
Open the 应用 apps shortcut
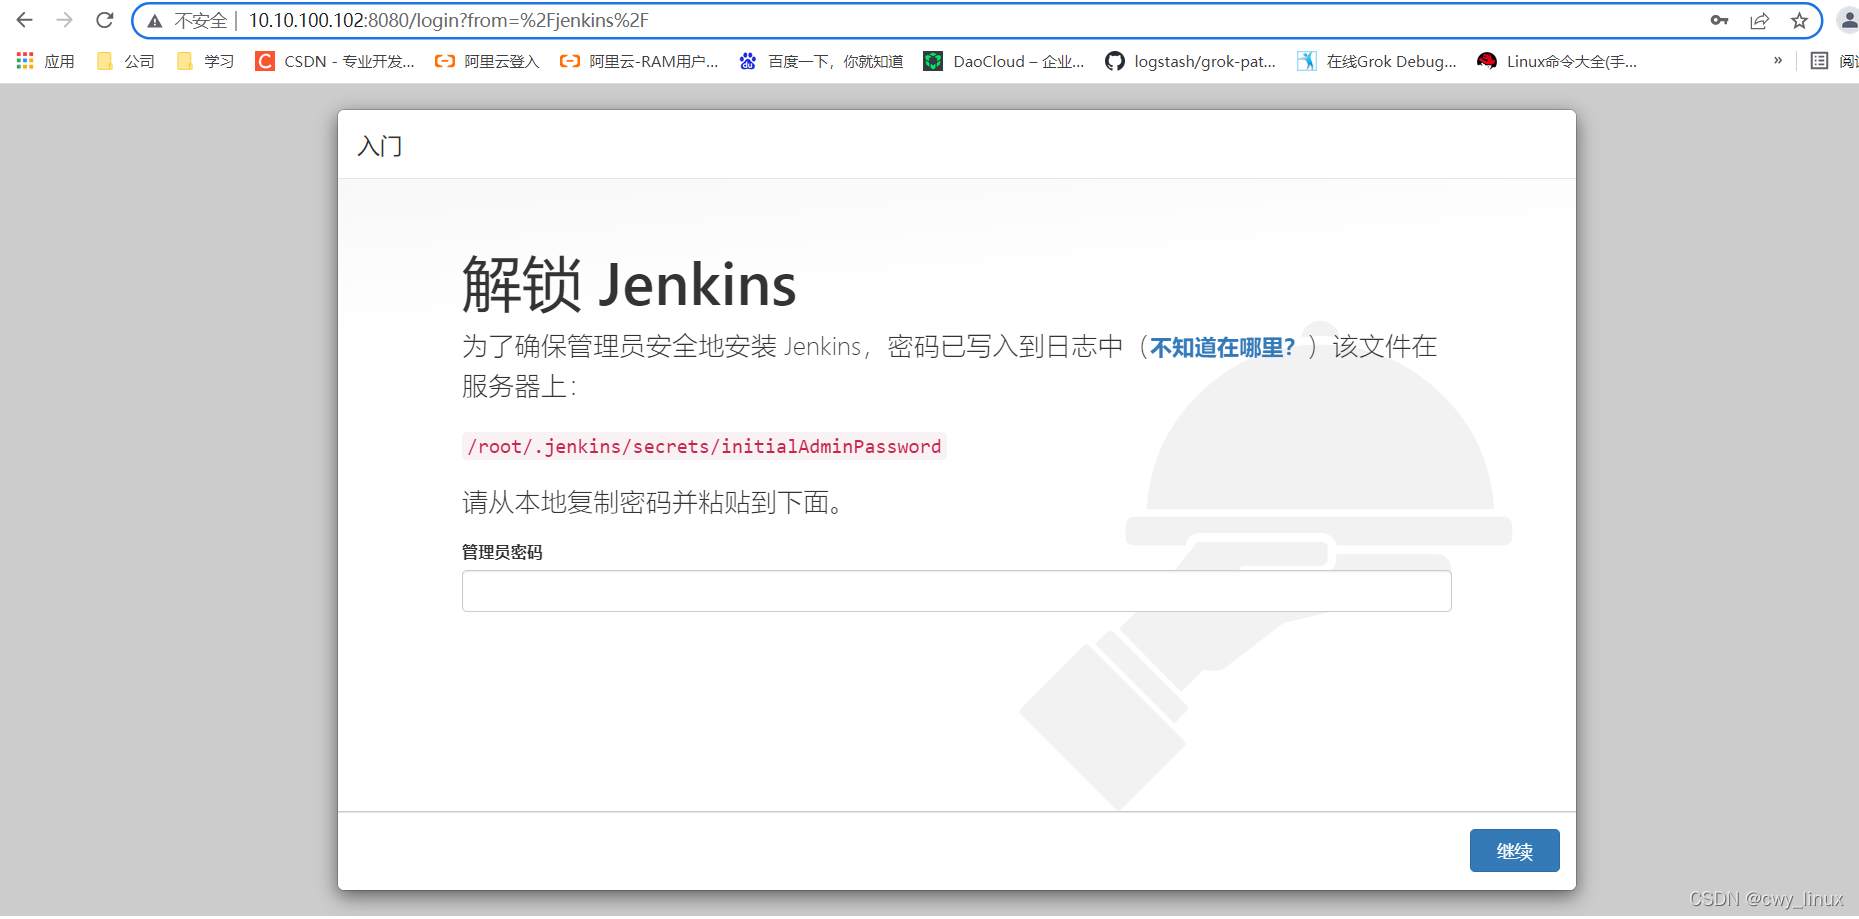point(46,61)
